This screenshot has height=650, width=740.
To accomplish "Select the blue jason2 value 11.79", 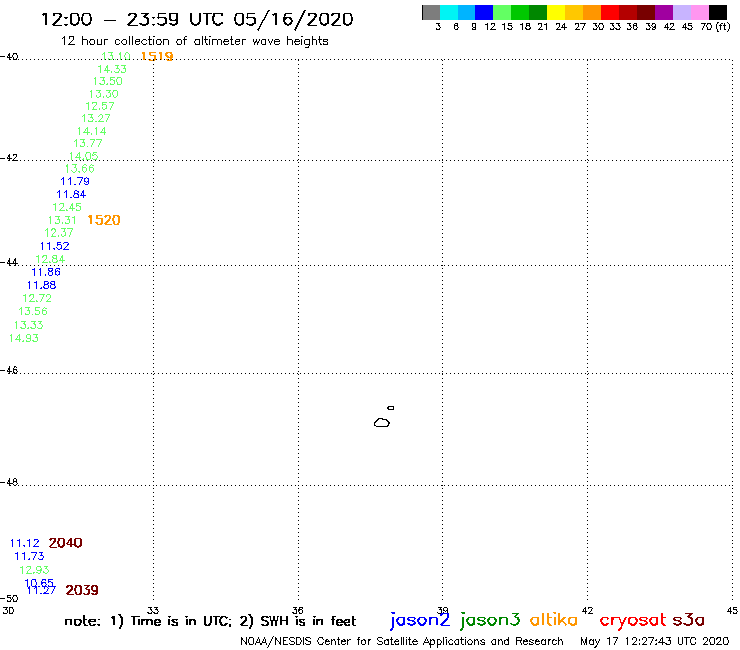I will tap(75, 181).
